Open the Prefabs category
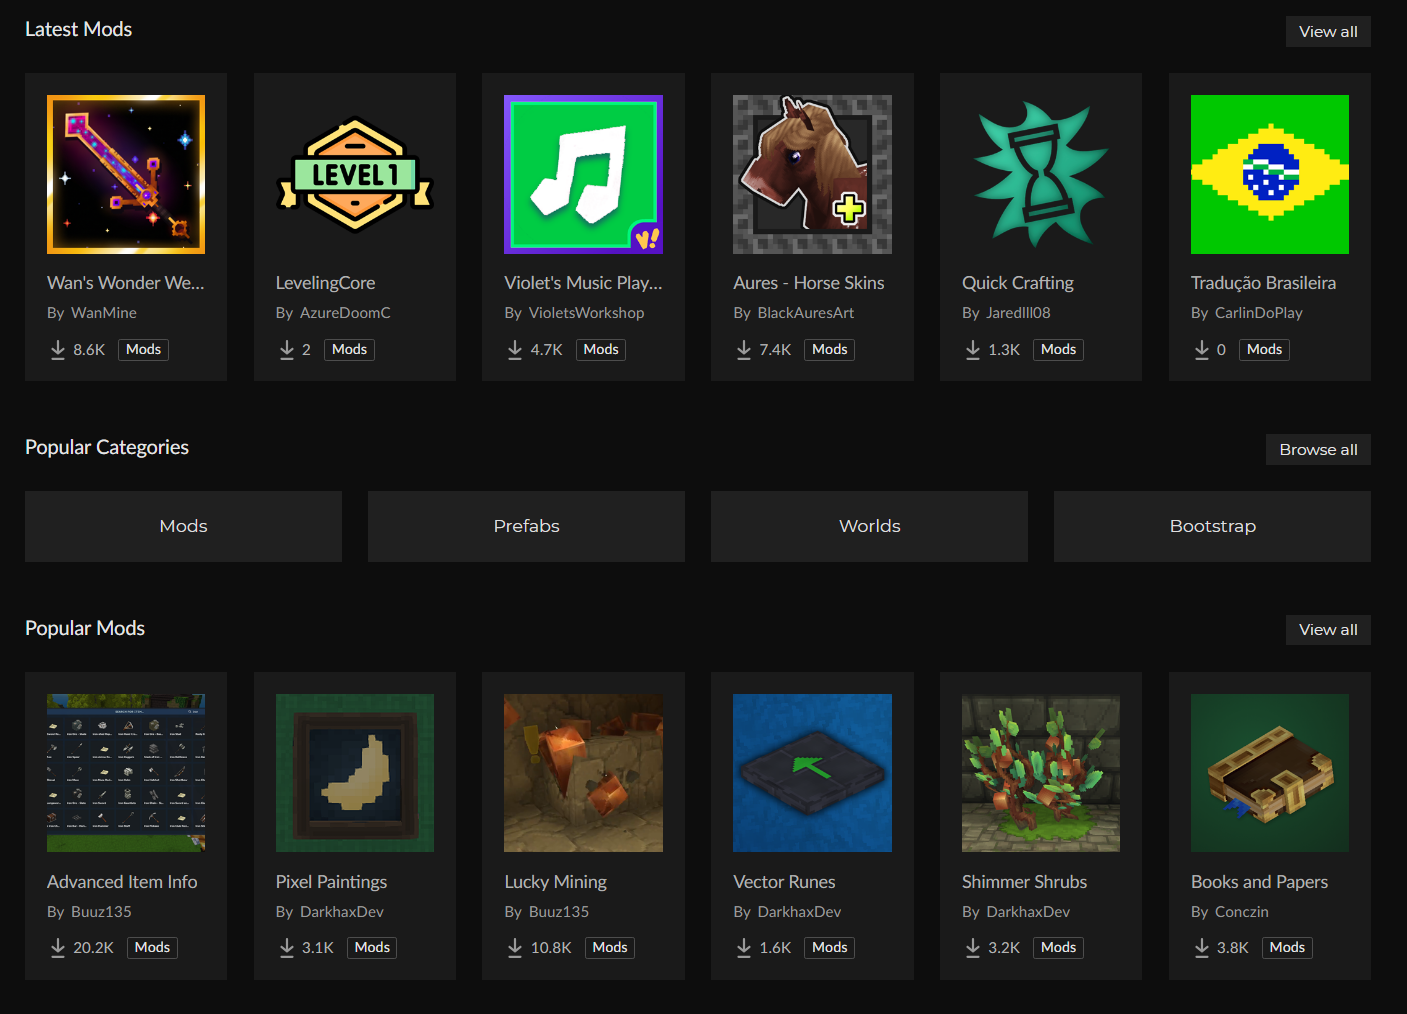 (526, 526)
